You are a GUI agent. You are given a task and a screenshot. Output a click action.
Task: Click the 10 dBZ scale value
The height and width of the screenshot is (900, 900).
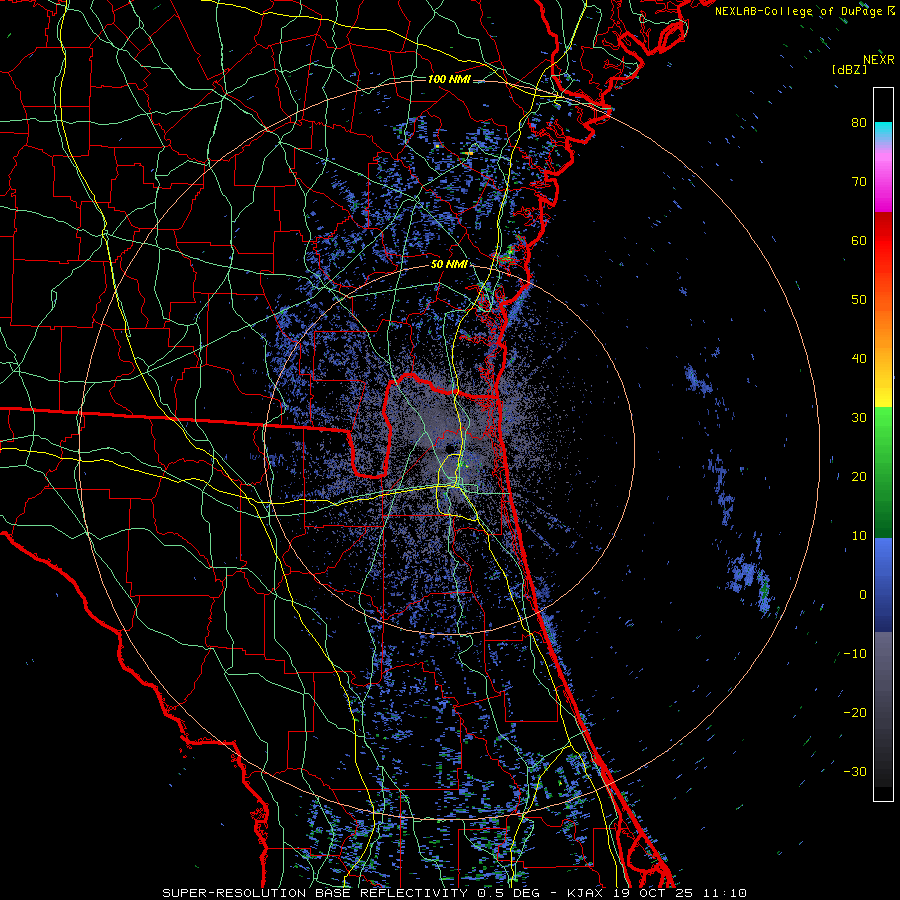(x=859, y=536)
